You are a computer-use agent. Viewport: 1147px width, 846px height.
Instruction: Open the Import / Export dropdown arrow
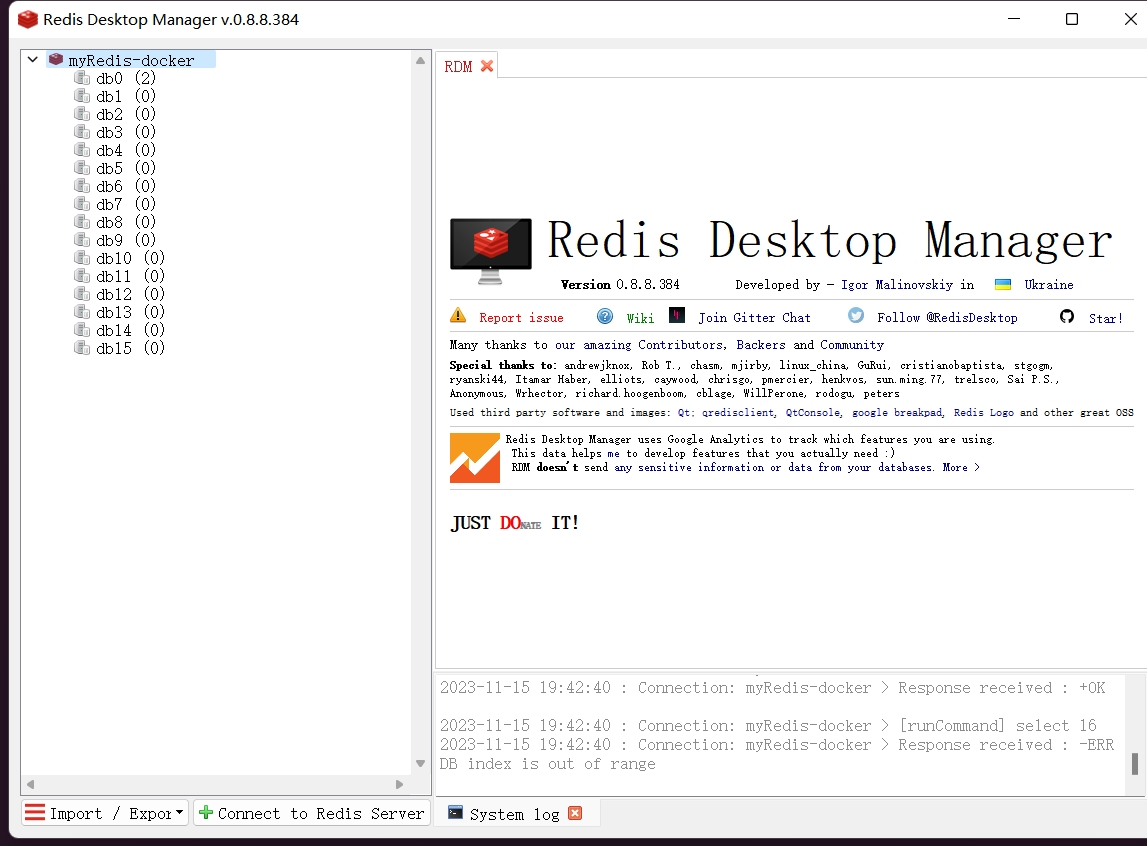180,812
